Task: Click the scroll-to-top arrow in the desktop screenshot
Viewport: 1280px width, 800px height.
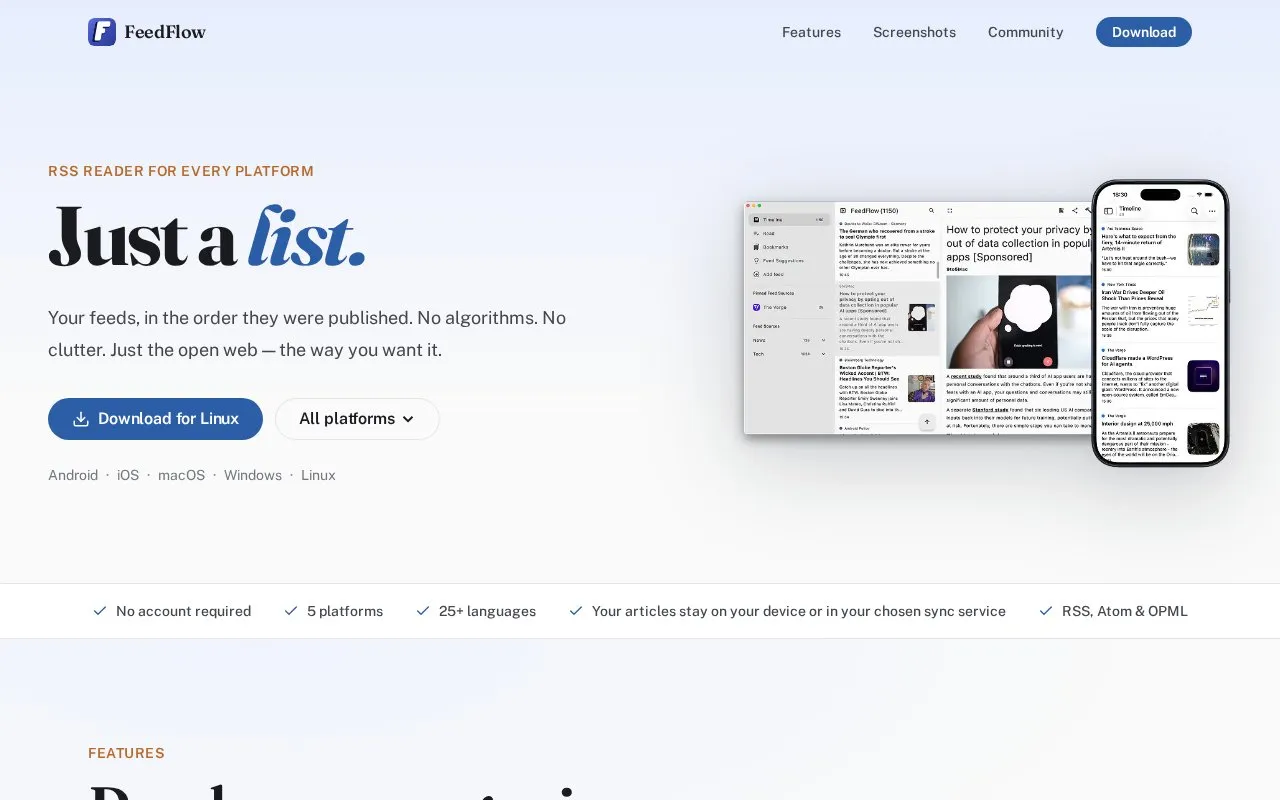Action: [927, 422]
